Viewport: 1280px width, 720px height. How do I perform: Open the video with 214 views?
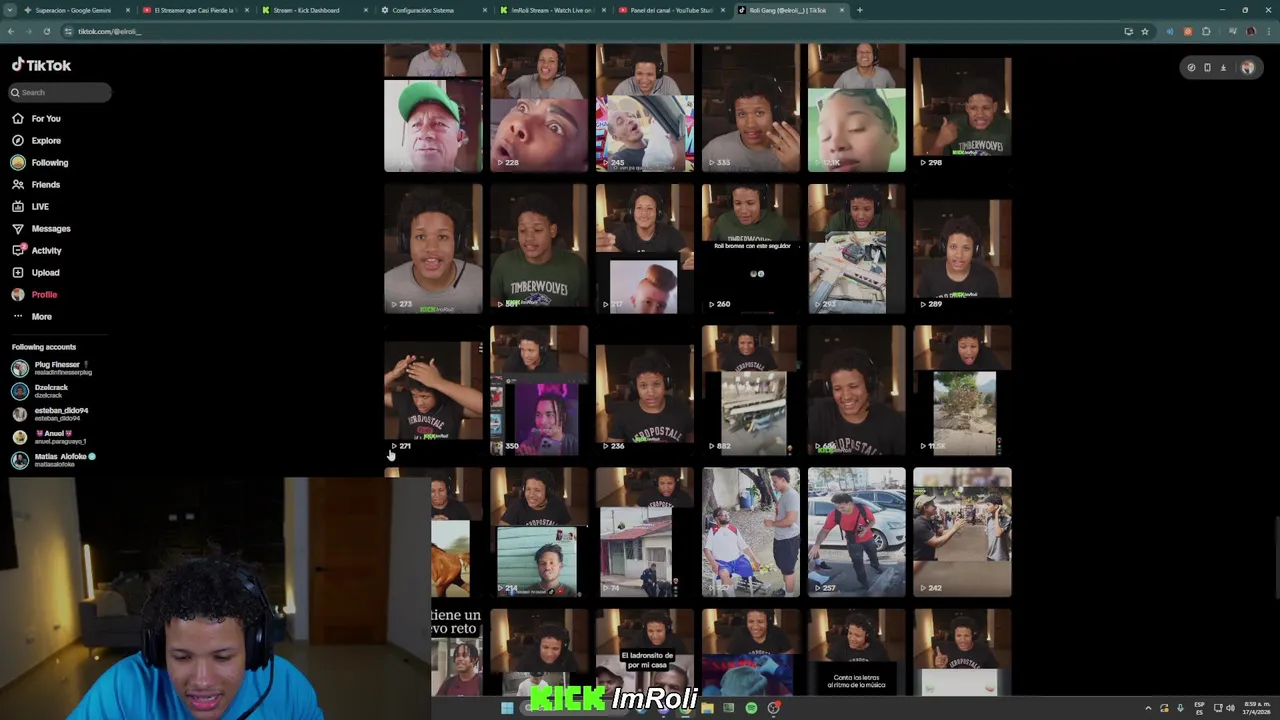[x=539, y=533]
